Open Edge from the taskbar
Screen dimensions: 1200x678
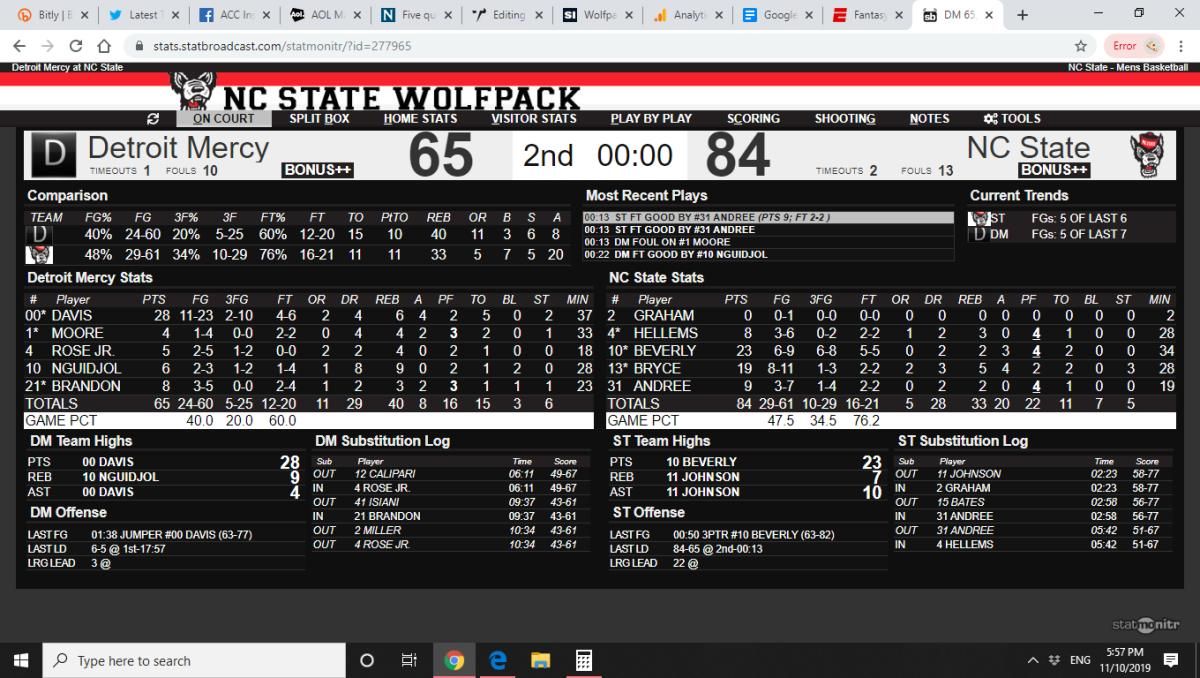tap(497, 660)
